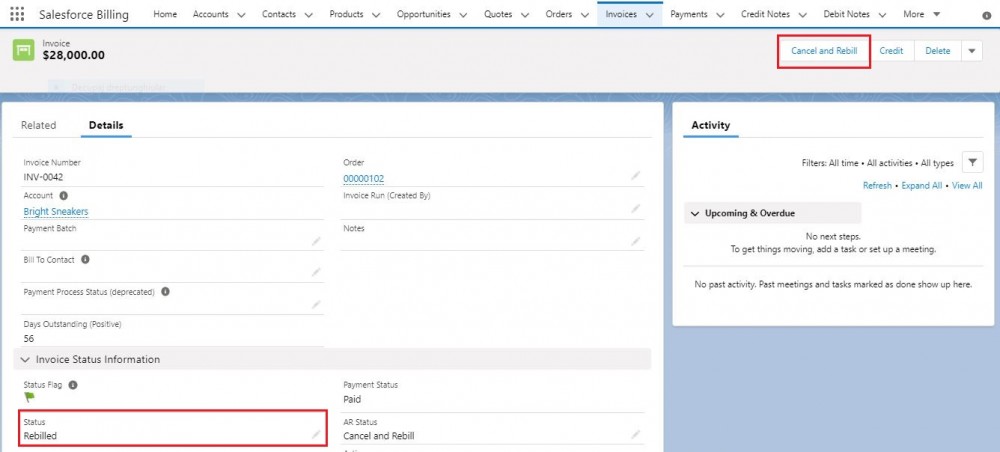Screen dimensions: 1000x452
Task: Edit the Bill To Contact pencil icon
Action: coord(316,273)
